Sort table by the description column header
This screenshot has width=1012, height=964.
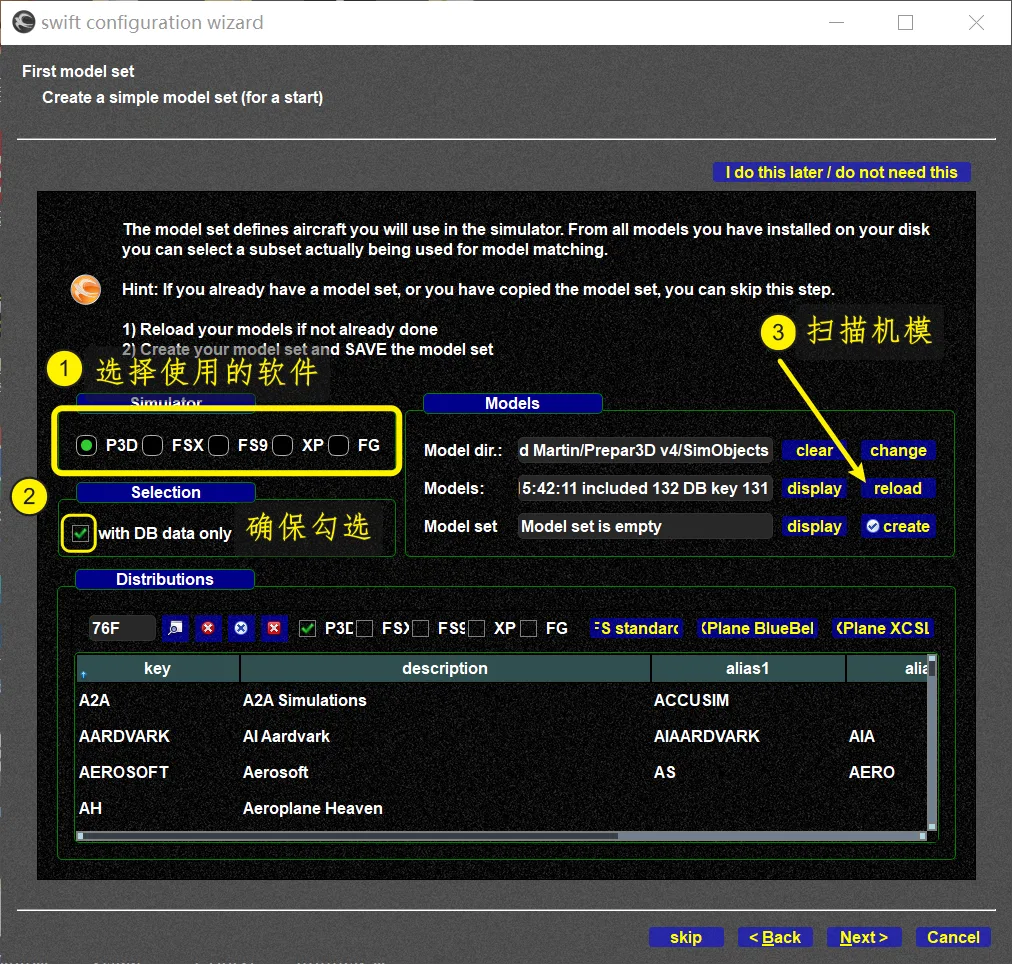click(445, 668)
